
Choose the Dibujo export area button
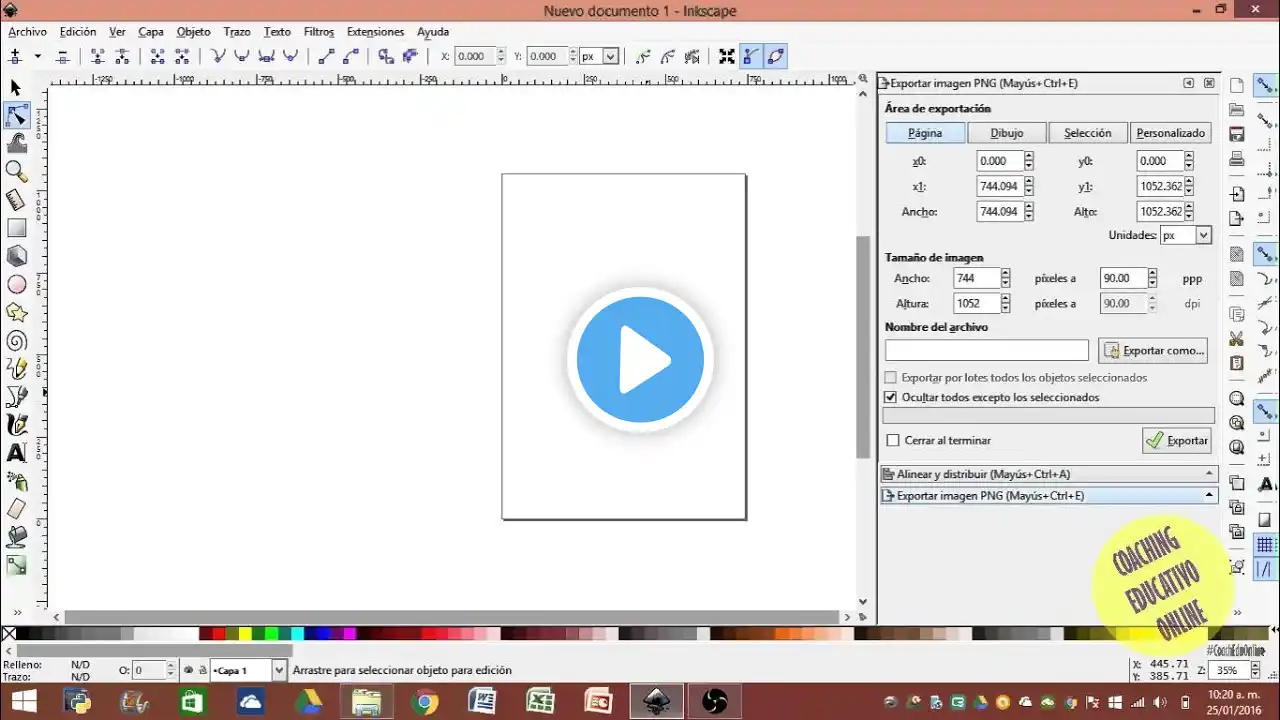pyautogui.click(x=1007, y=133)
